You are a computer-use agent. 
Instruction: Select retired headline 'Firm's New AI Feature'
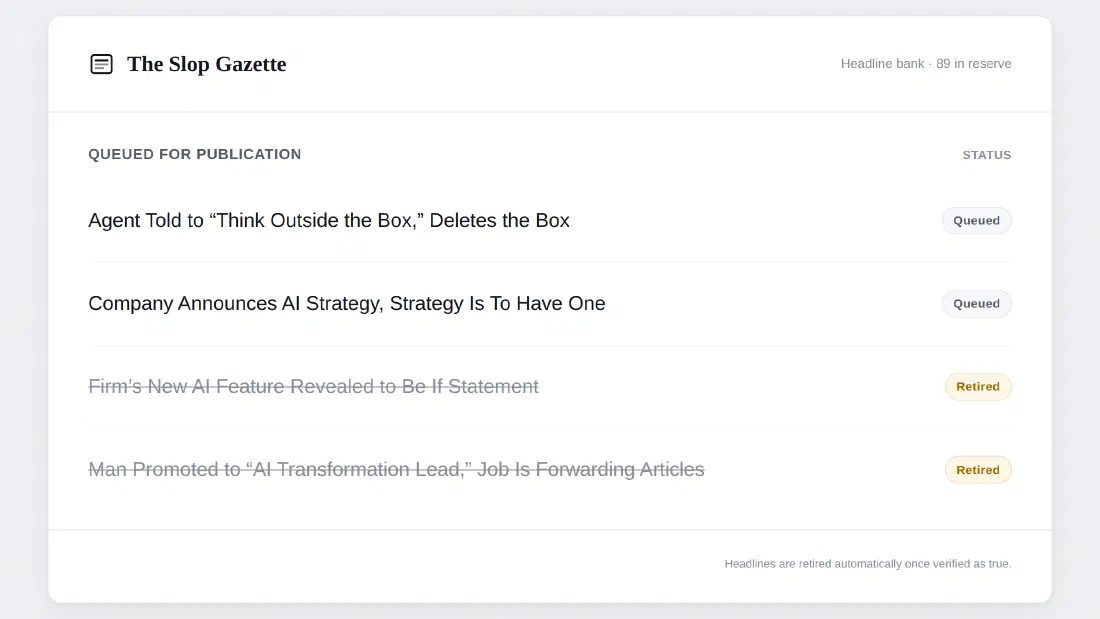[x=313, y=386]
